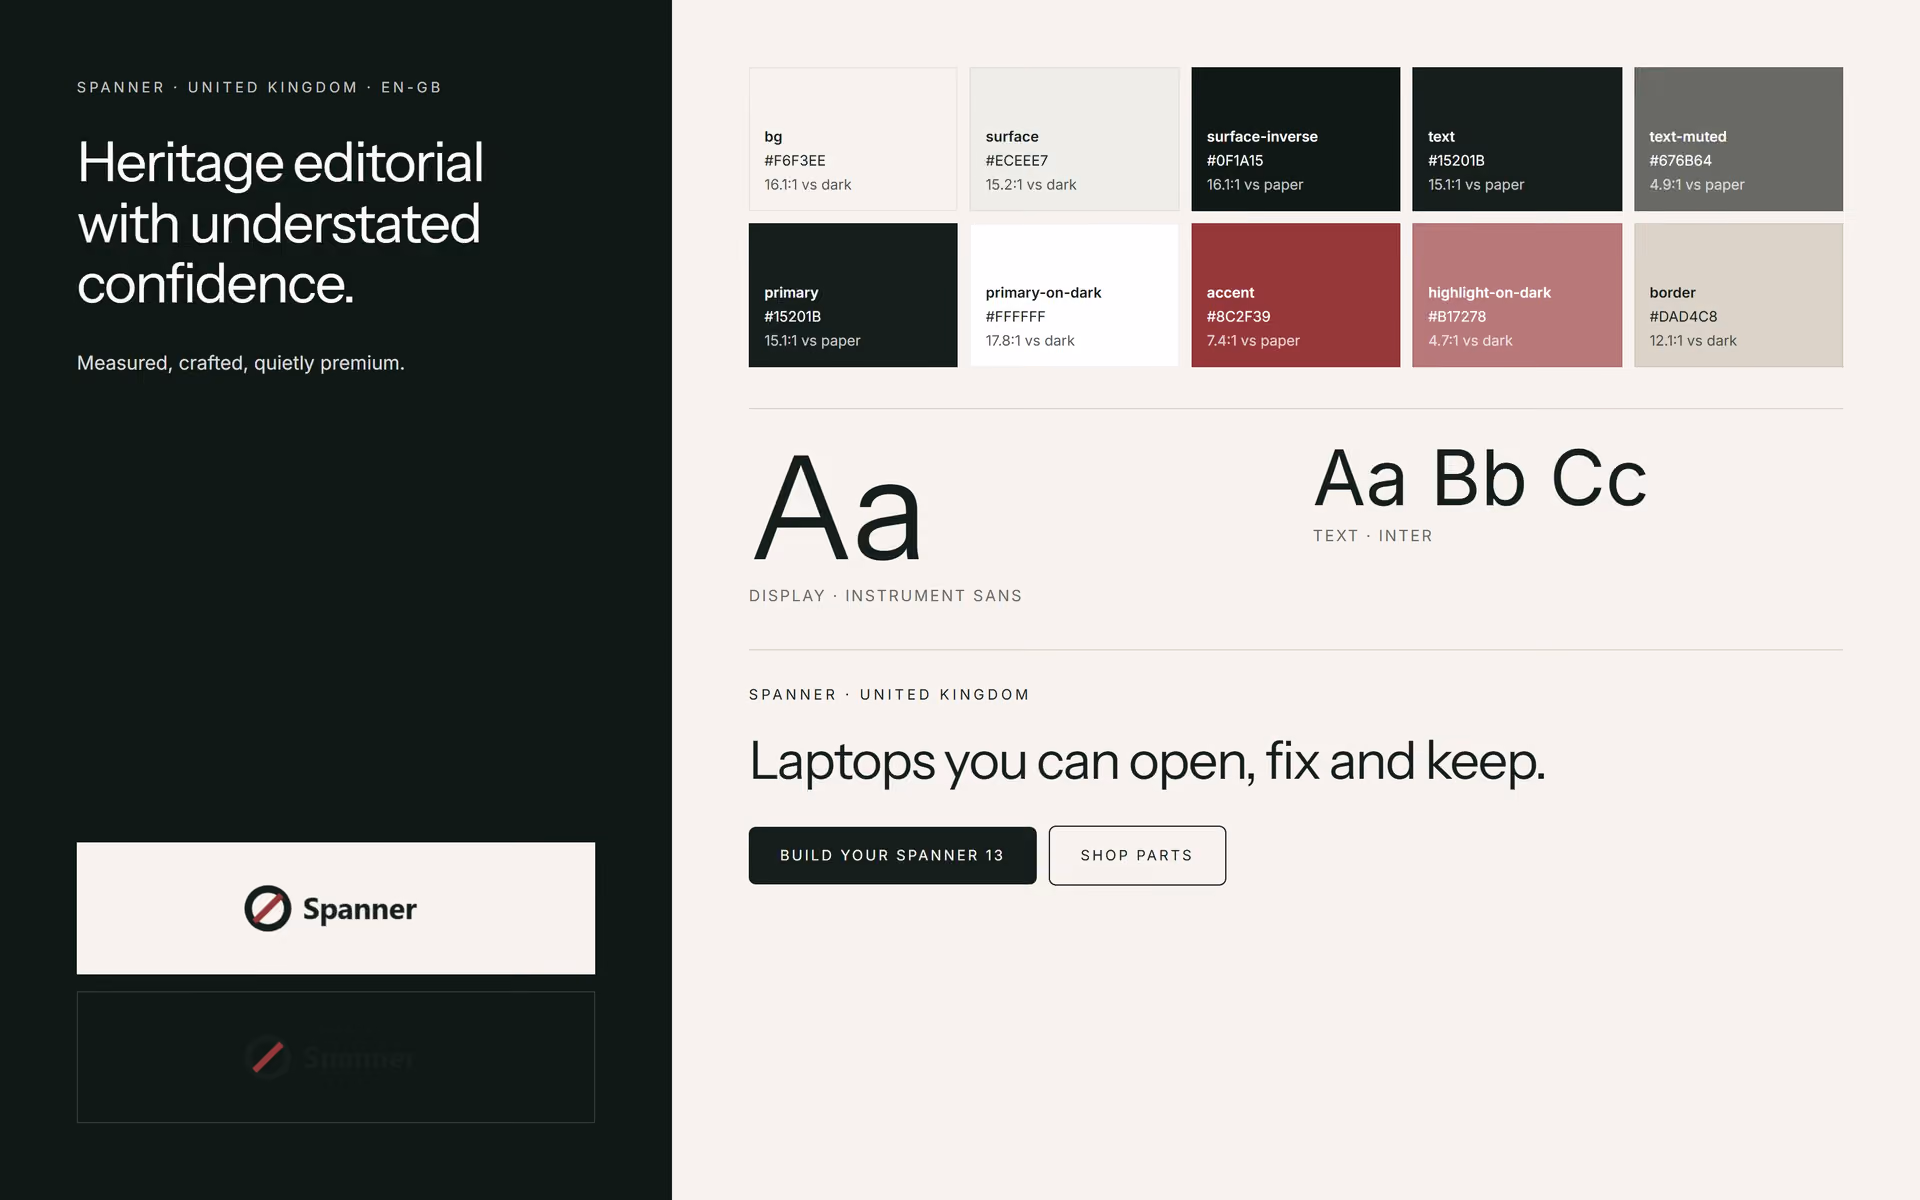1920x1200 pixels.
Task: Pick the surface-inverse #0F1A15 swatch
Action: (x=1295, y=139)
